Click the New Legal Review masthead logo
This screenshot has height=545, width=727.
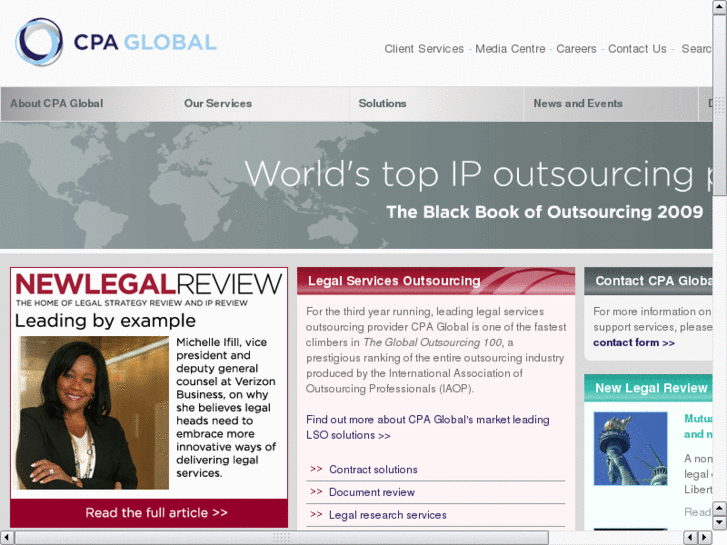pyautogui.click(x=149, y=284)
